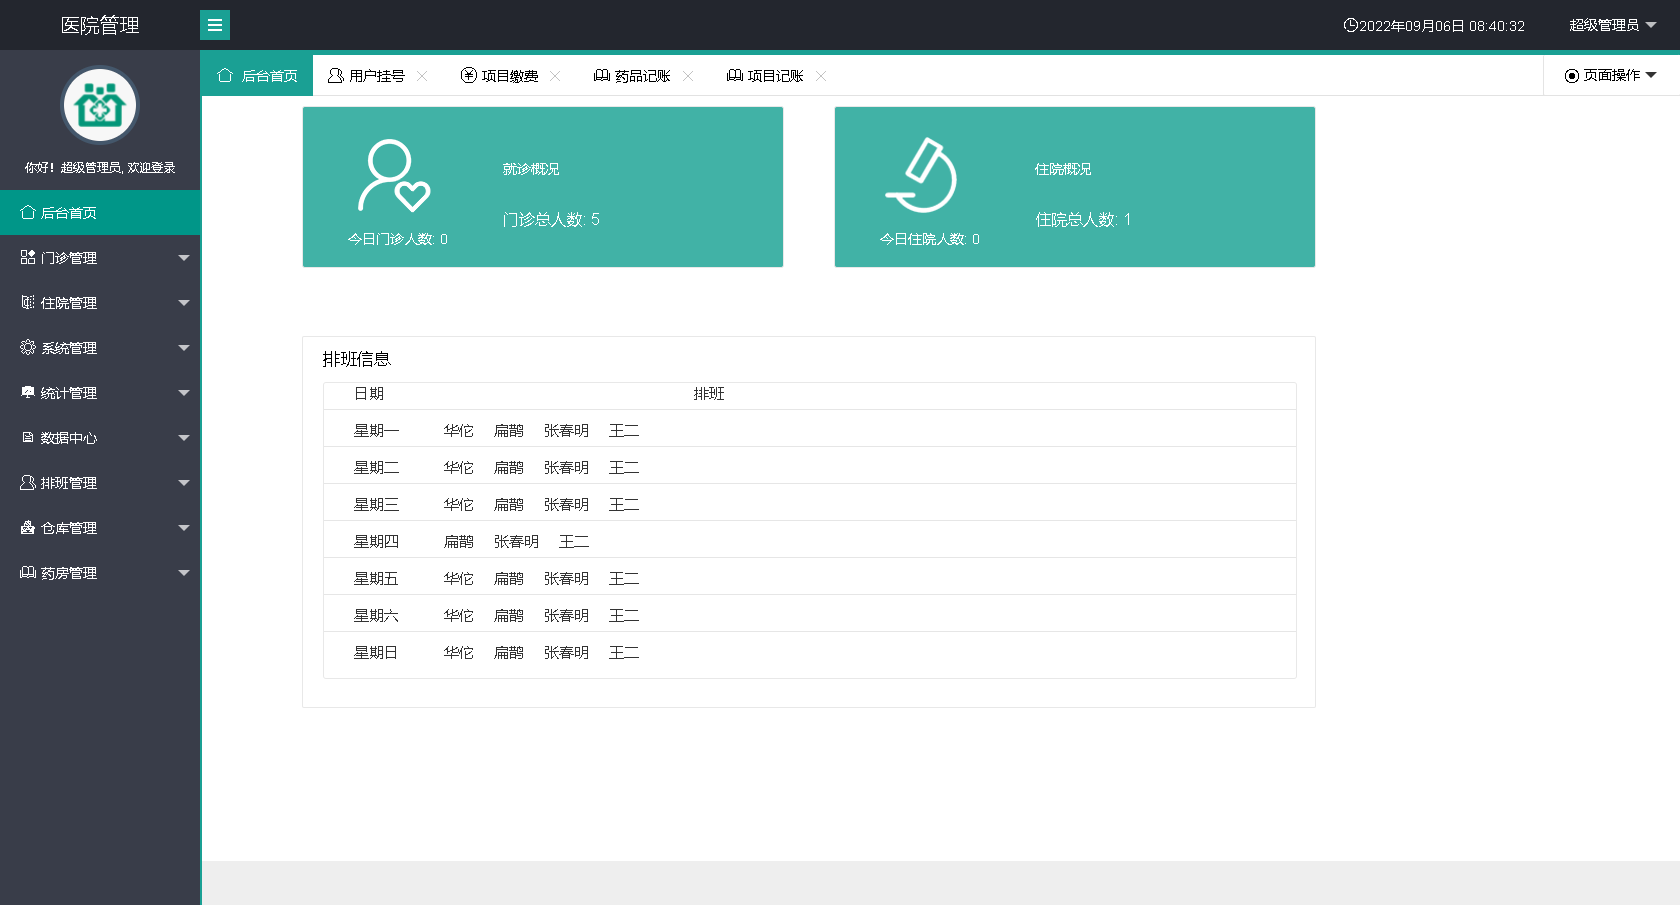Image resolution: width=1680 pixels, height=905 pixels.
Task: Click the home icon beside 后台首页 in sidebar
Action: [28, 212]
